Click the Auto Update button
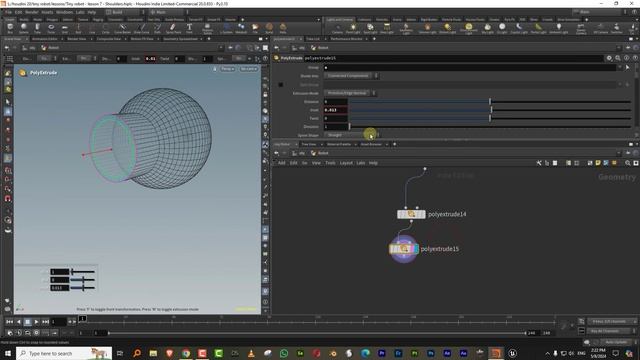Image resolution: width=640 pixels, height=360 pixels. click(616, 342)
